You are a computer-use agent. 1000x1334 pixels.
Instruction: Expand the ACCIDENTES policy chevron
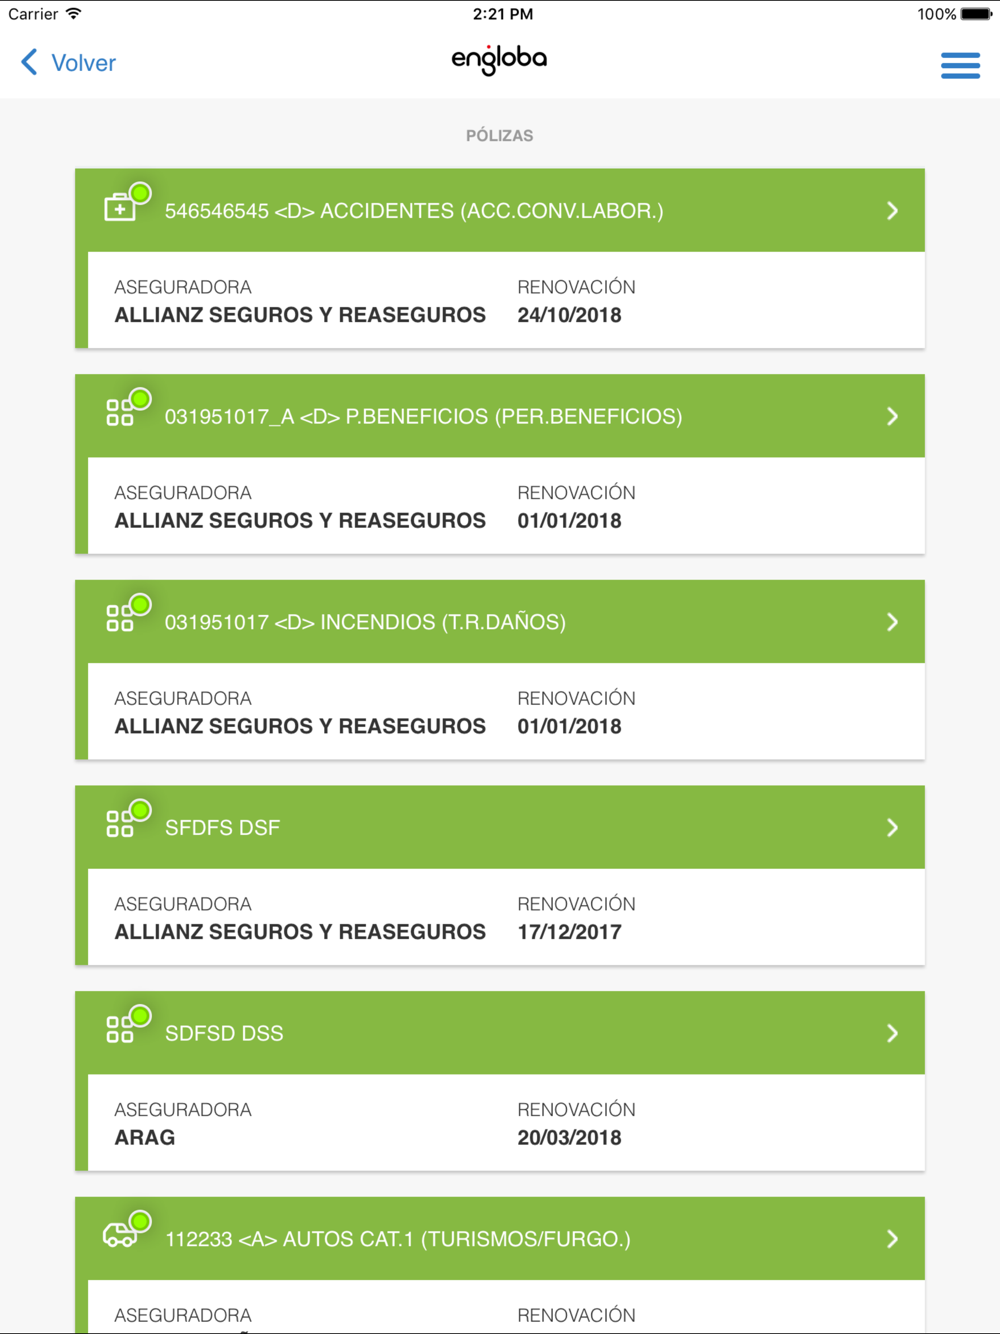point(892,211)
